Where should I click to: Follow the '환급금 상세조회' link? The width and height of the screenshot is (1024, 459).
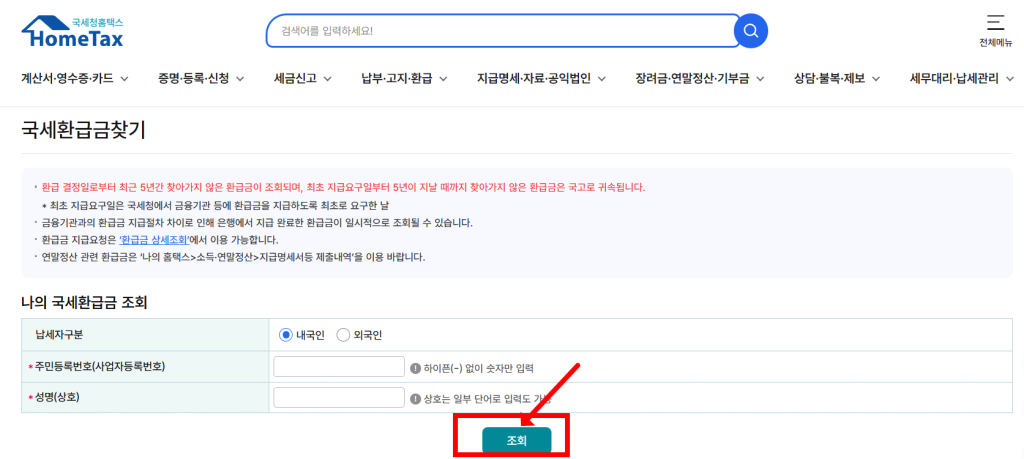pos(154,240)
